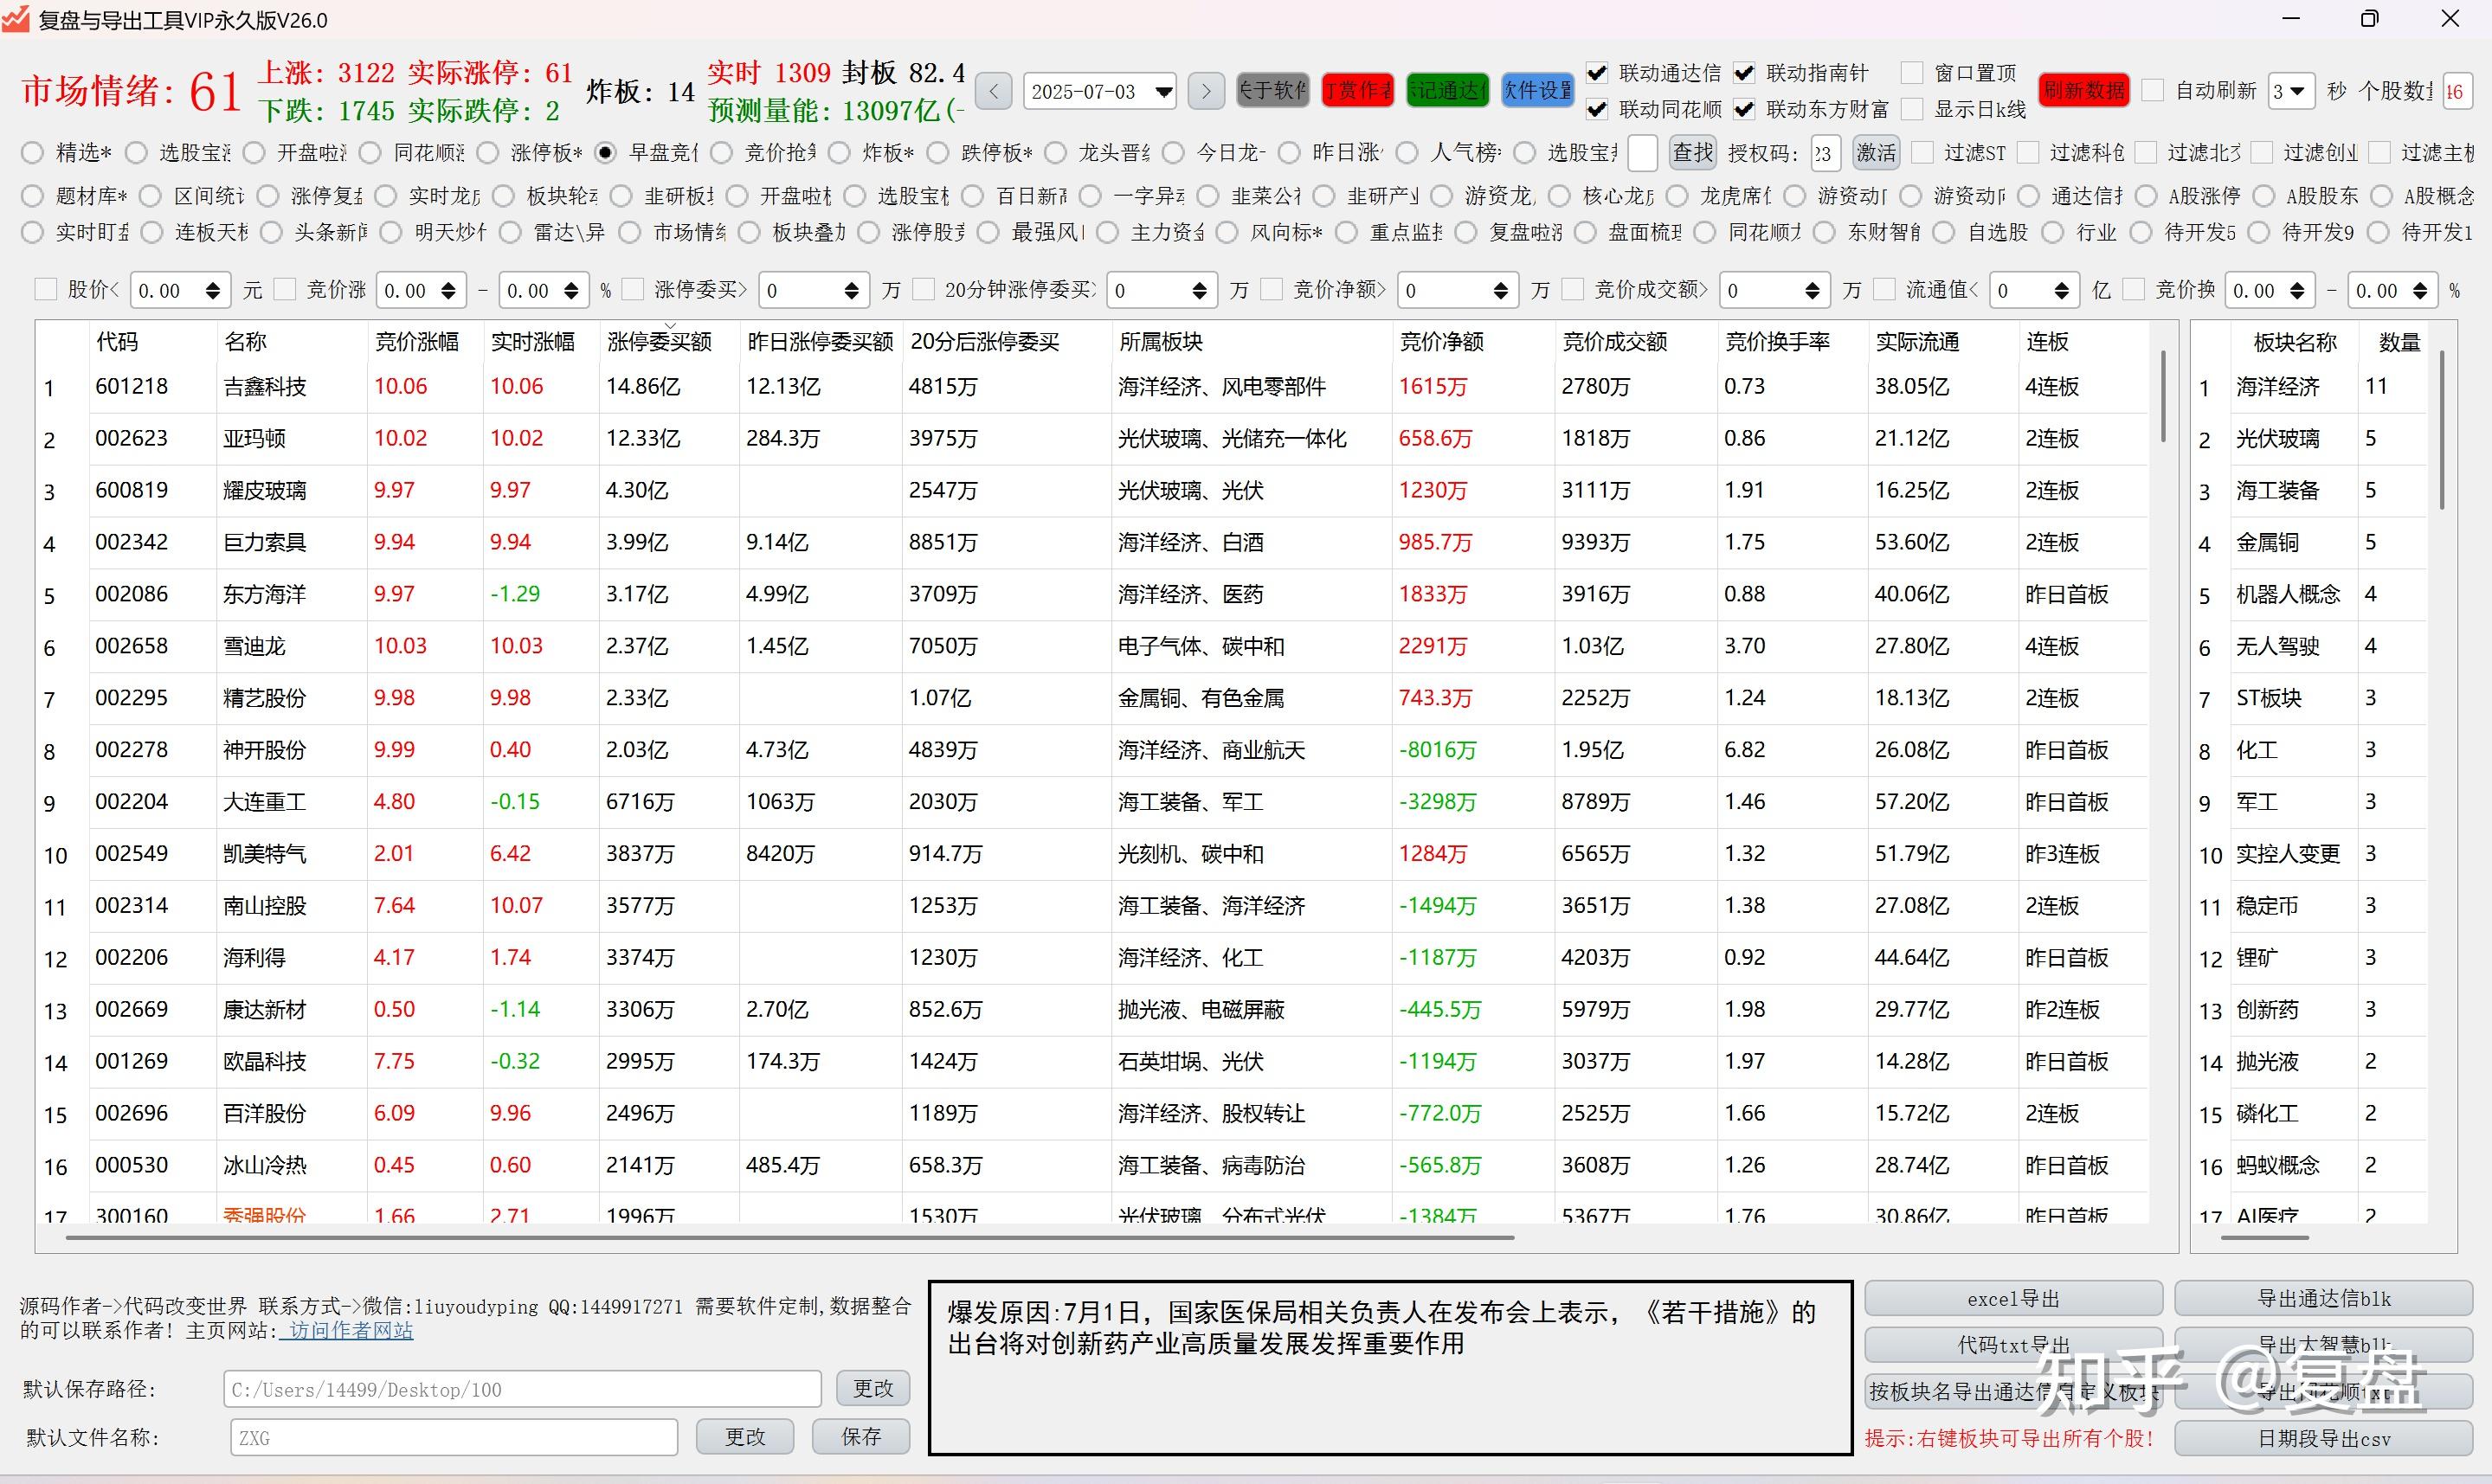Open the 软件设置 software settings
2492x1484 pixels.
tap(1537, 90)
